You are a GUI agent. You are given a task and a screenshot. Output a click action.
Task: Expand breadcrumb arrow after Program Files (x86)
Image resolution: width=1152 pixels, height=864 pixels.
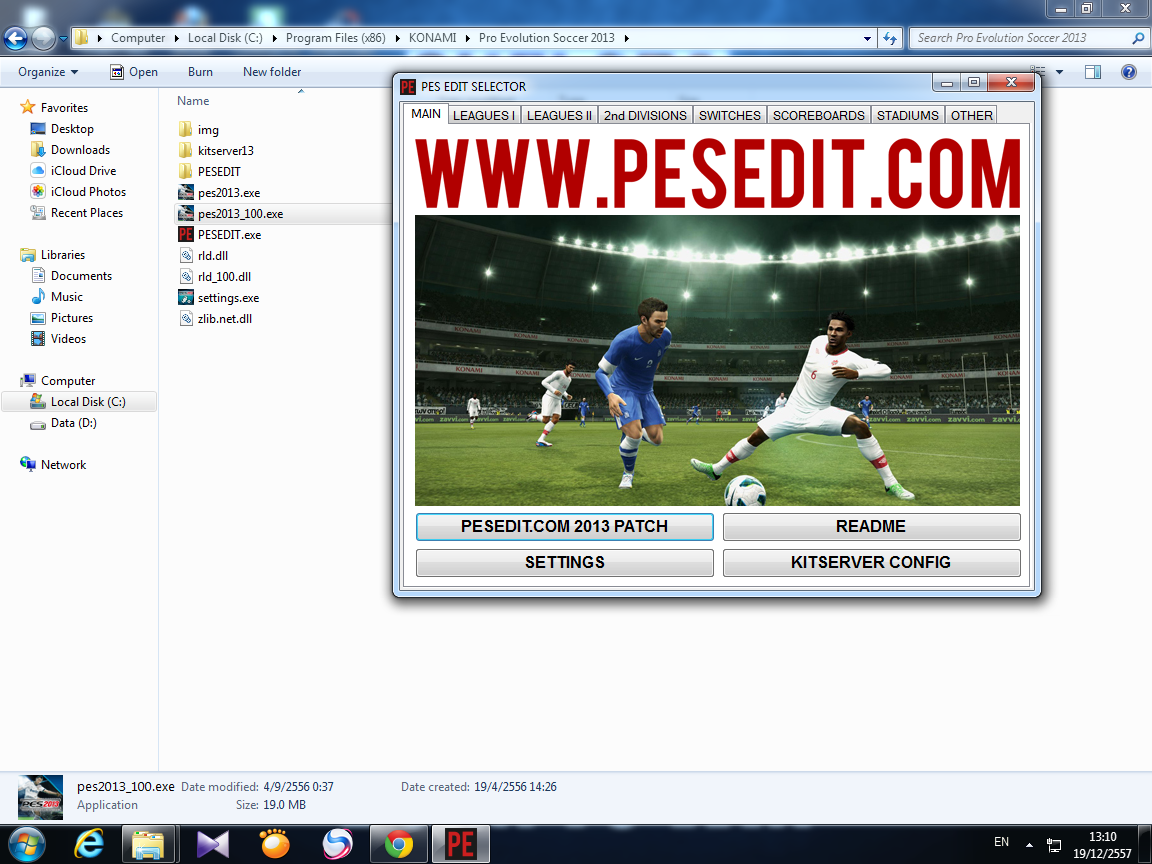pyautogui.click(x=397, y=38)
